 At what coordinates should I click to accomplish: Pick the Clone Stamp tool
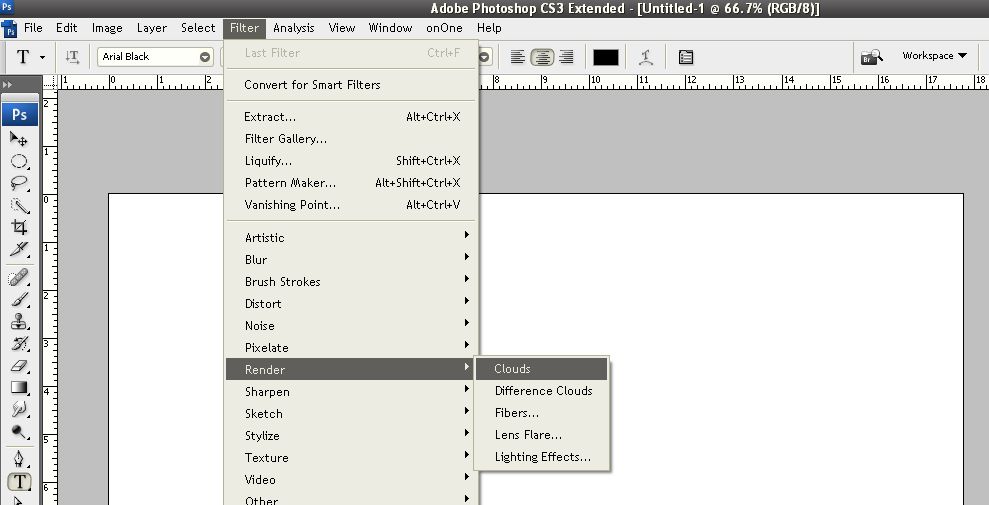(19, 321)
